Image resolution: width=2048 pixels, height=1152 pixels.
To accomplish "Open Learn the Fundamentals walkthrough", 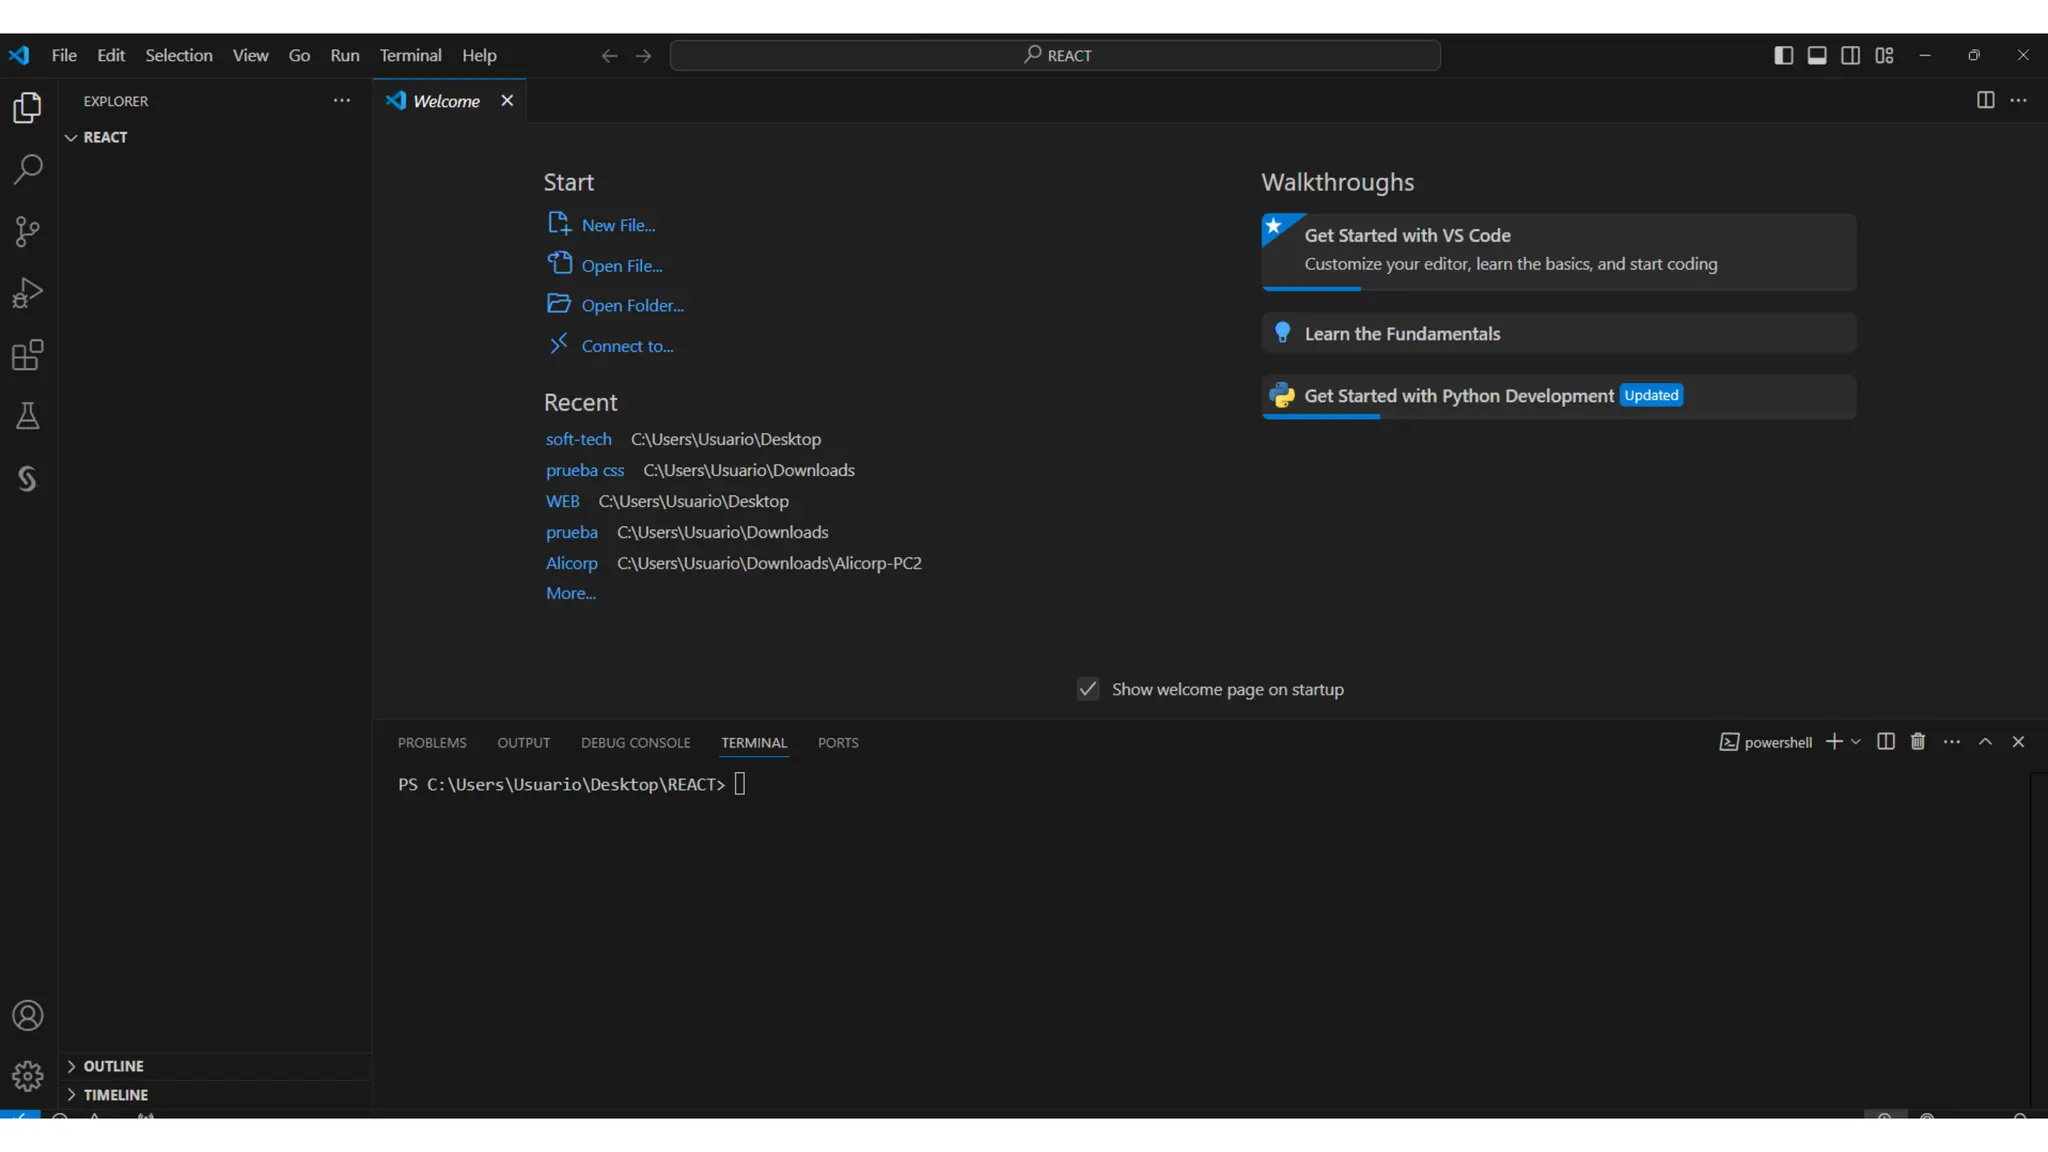I will coord(1558,334).
